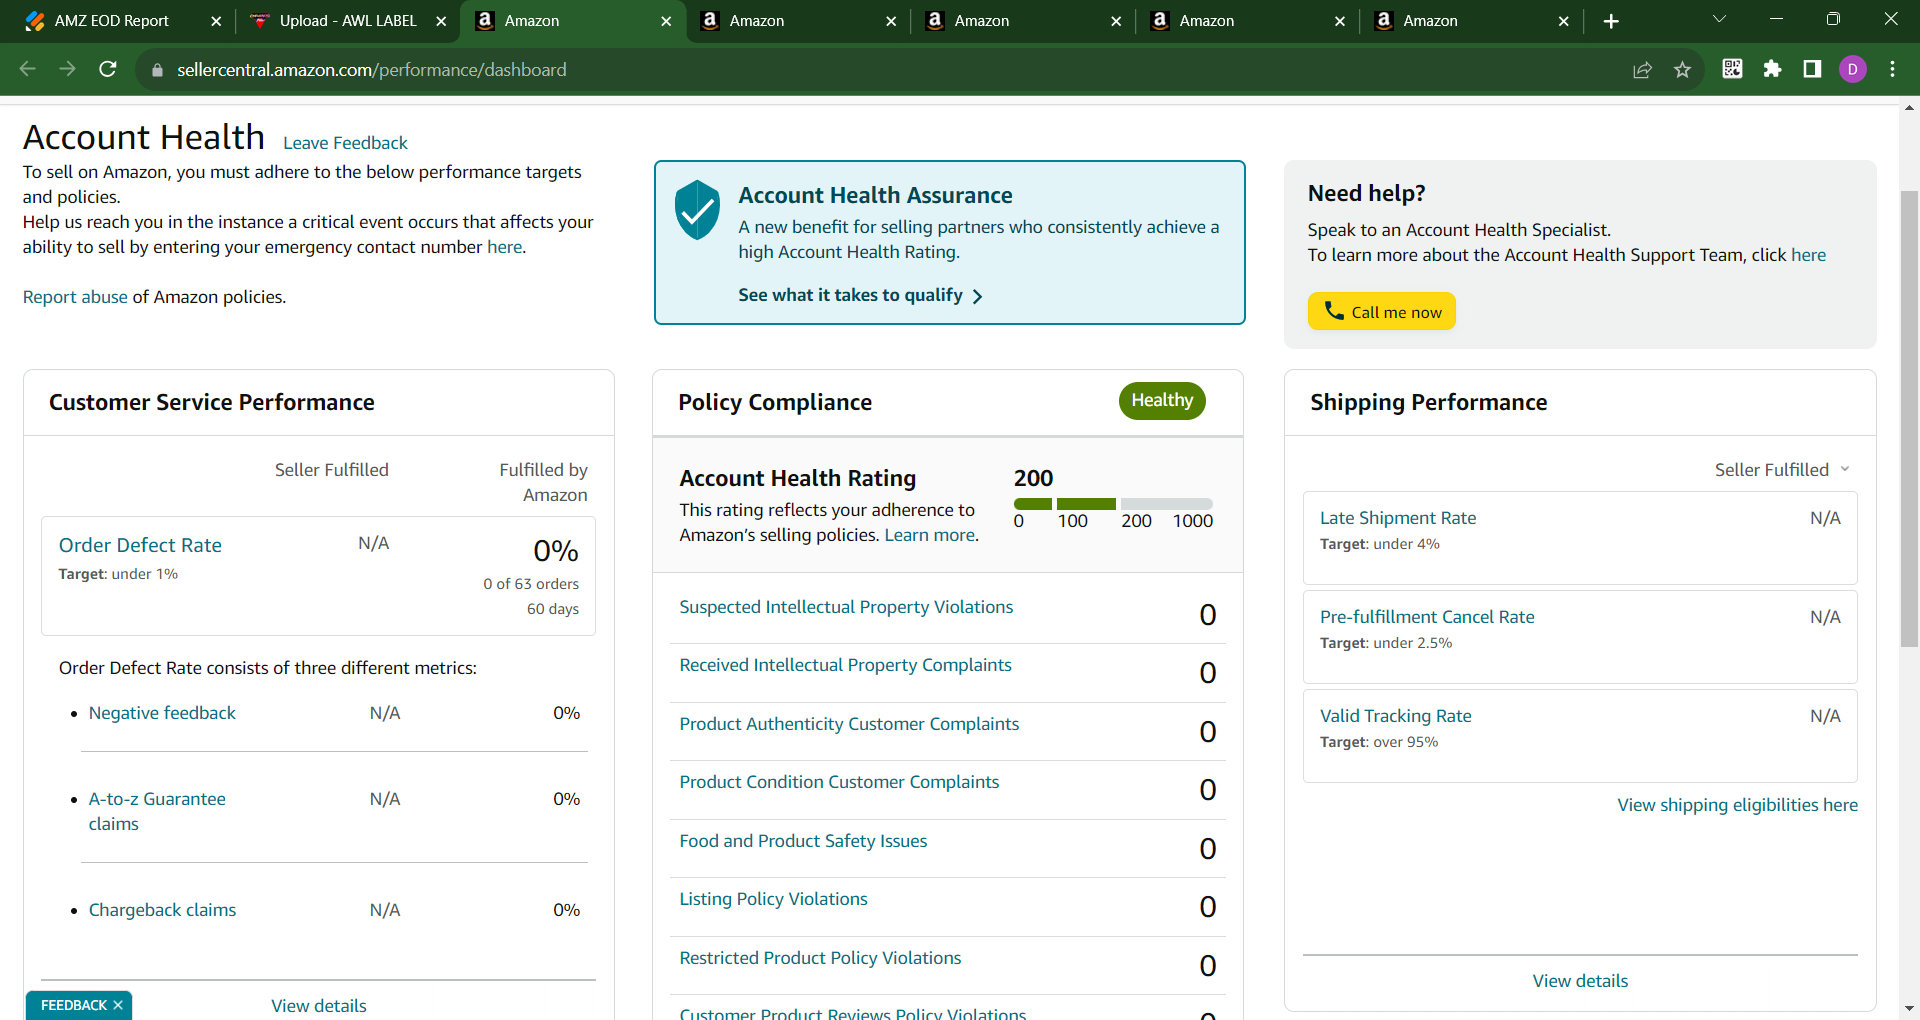Screen dimensions: 1920x1020
Task: Open the tab search dropdown arrow
Action: click(x=1719, y=19)
